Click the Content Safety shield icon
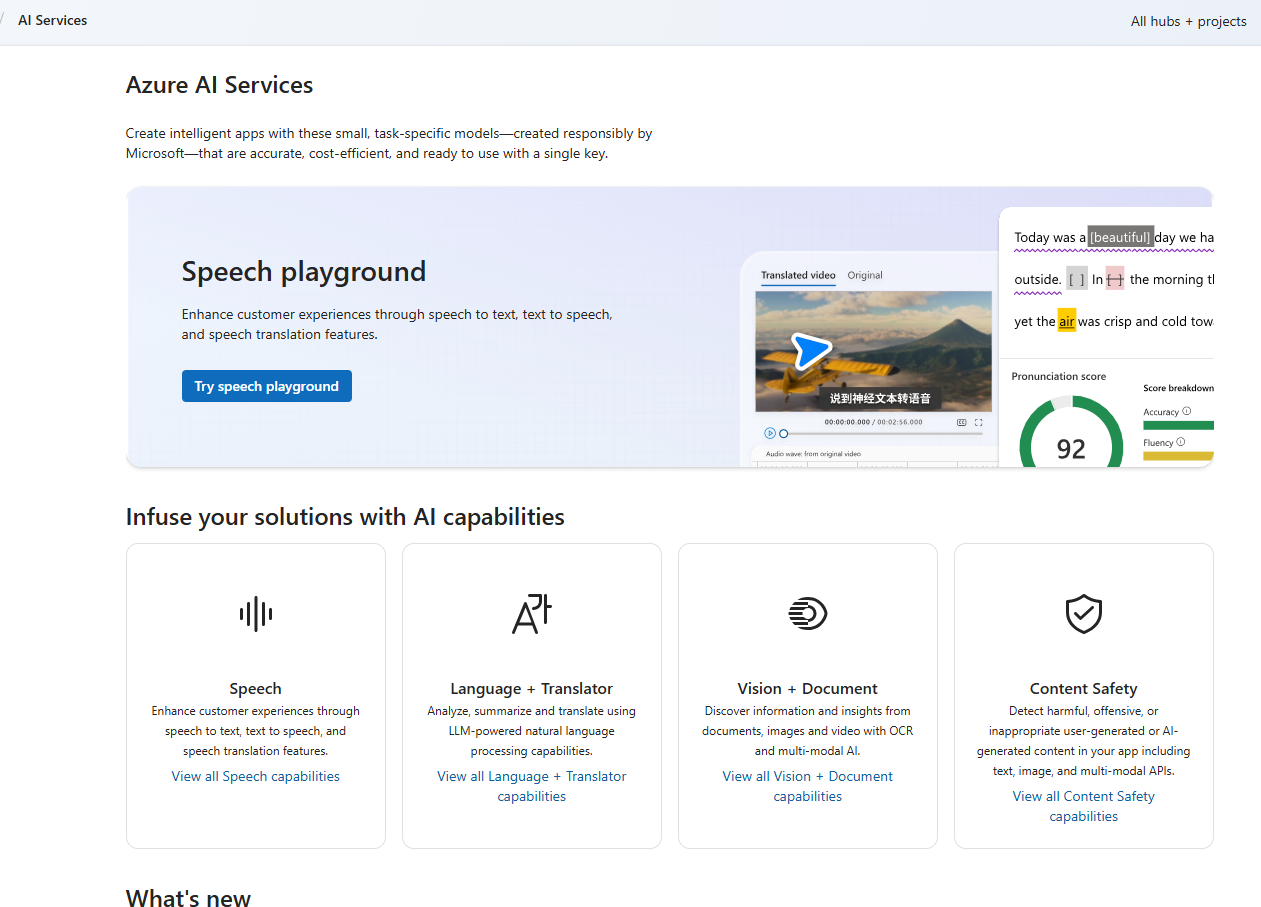 click(x=1084, y=613)
